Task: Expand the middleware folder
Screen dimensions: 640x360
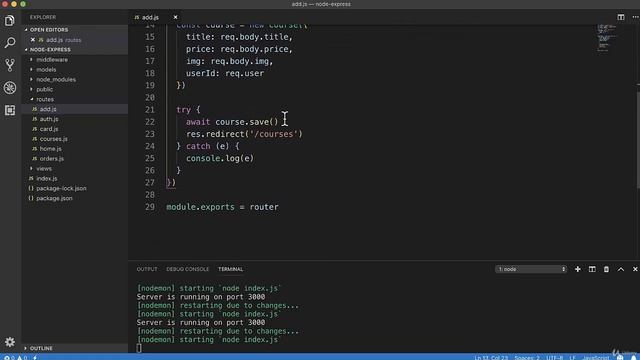Action: click(52, 60)
